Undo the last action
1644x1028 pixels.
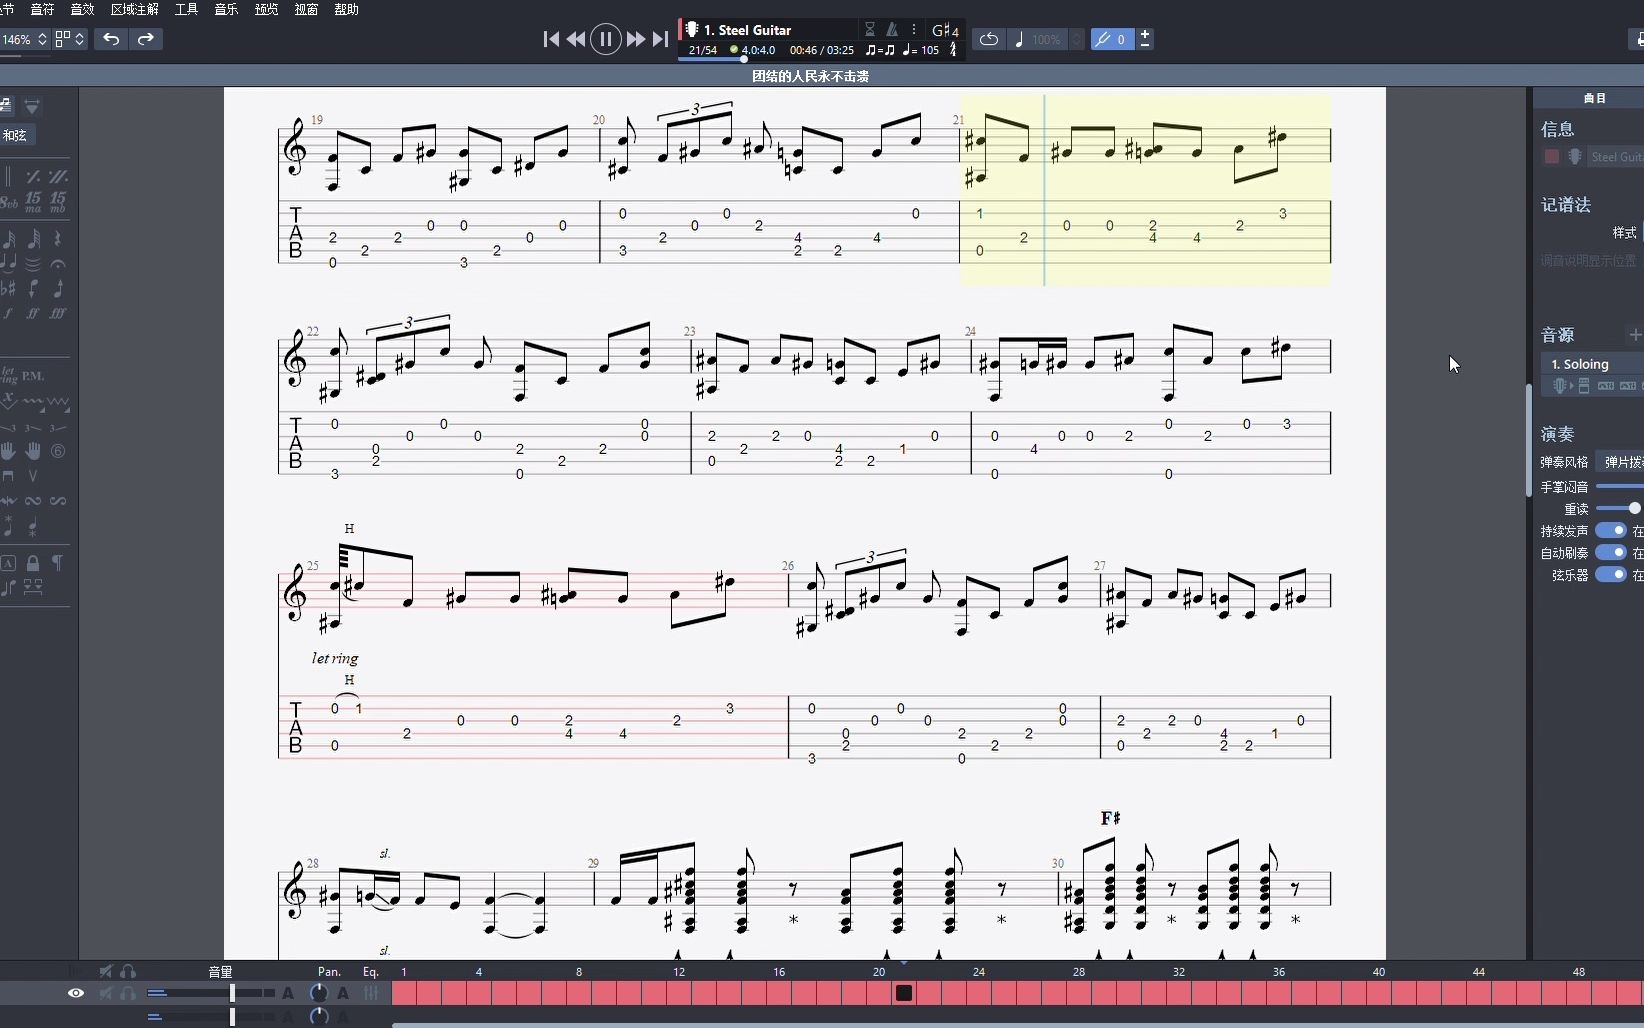pyautogui.click(x=111, y=39)
